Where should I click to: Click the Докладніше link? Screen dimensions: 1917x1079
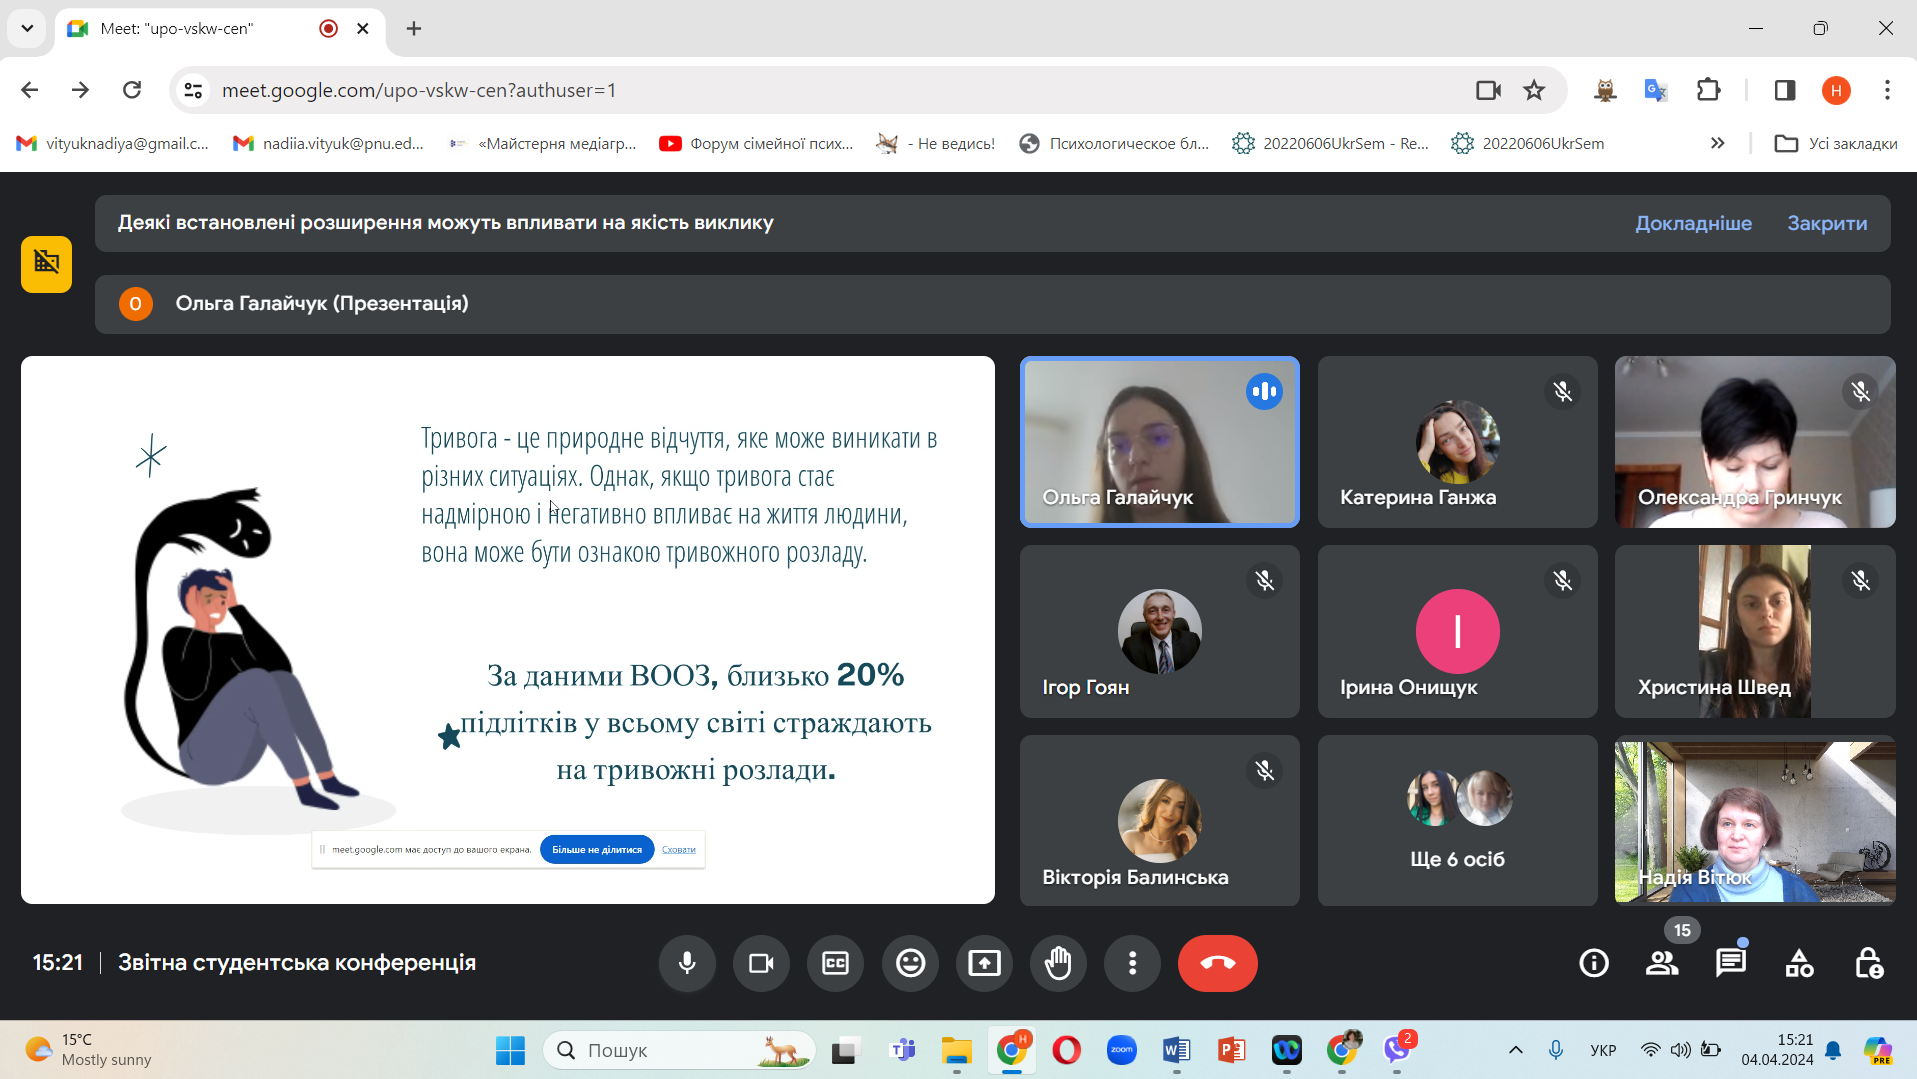click(x=1693, y=223)
